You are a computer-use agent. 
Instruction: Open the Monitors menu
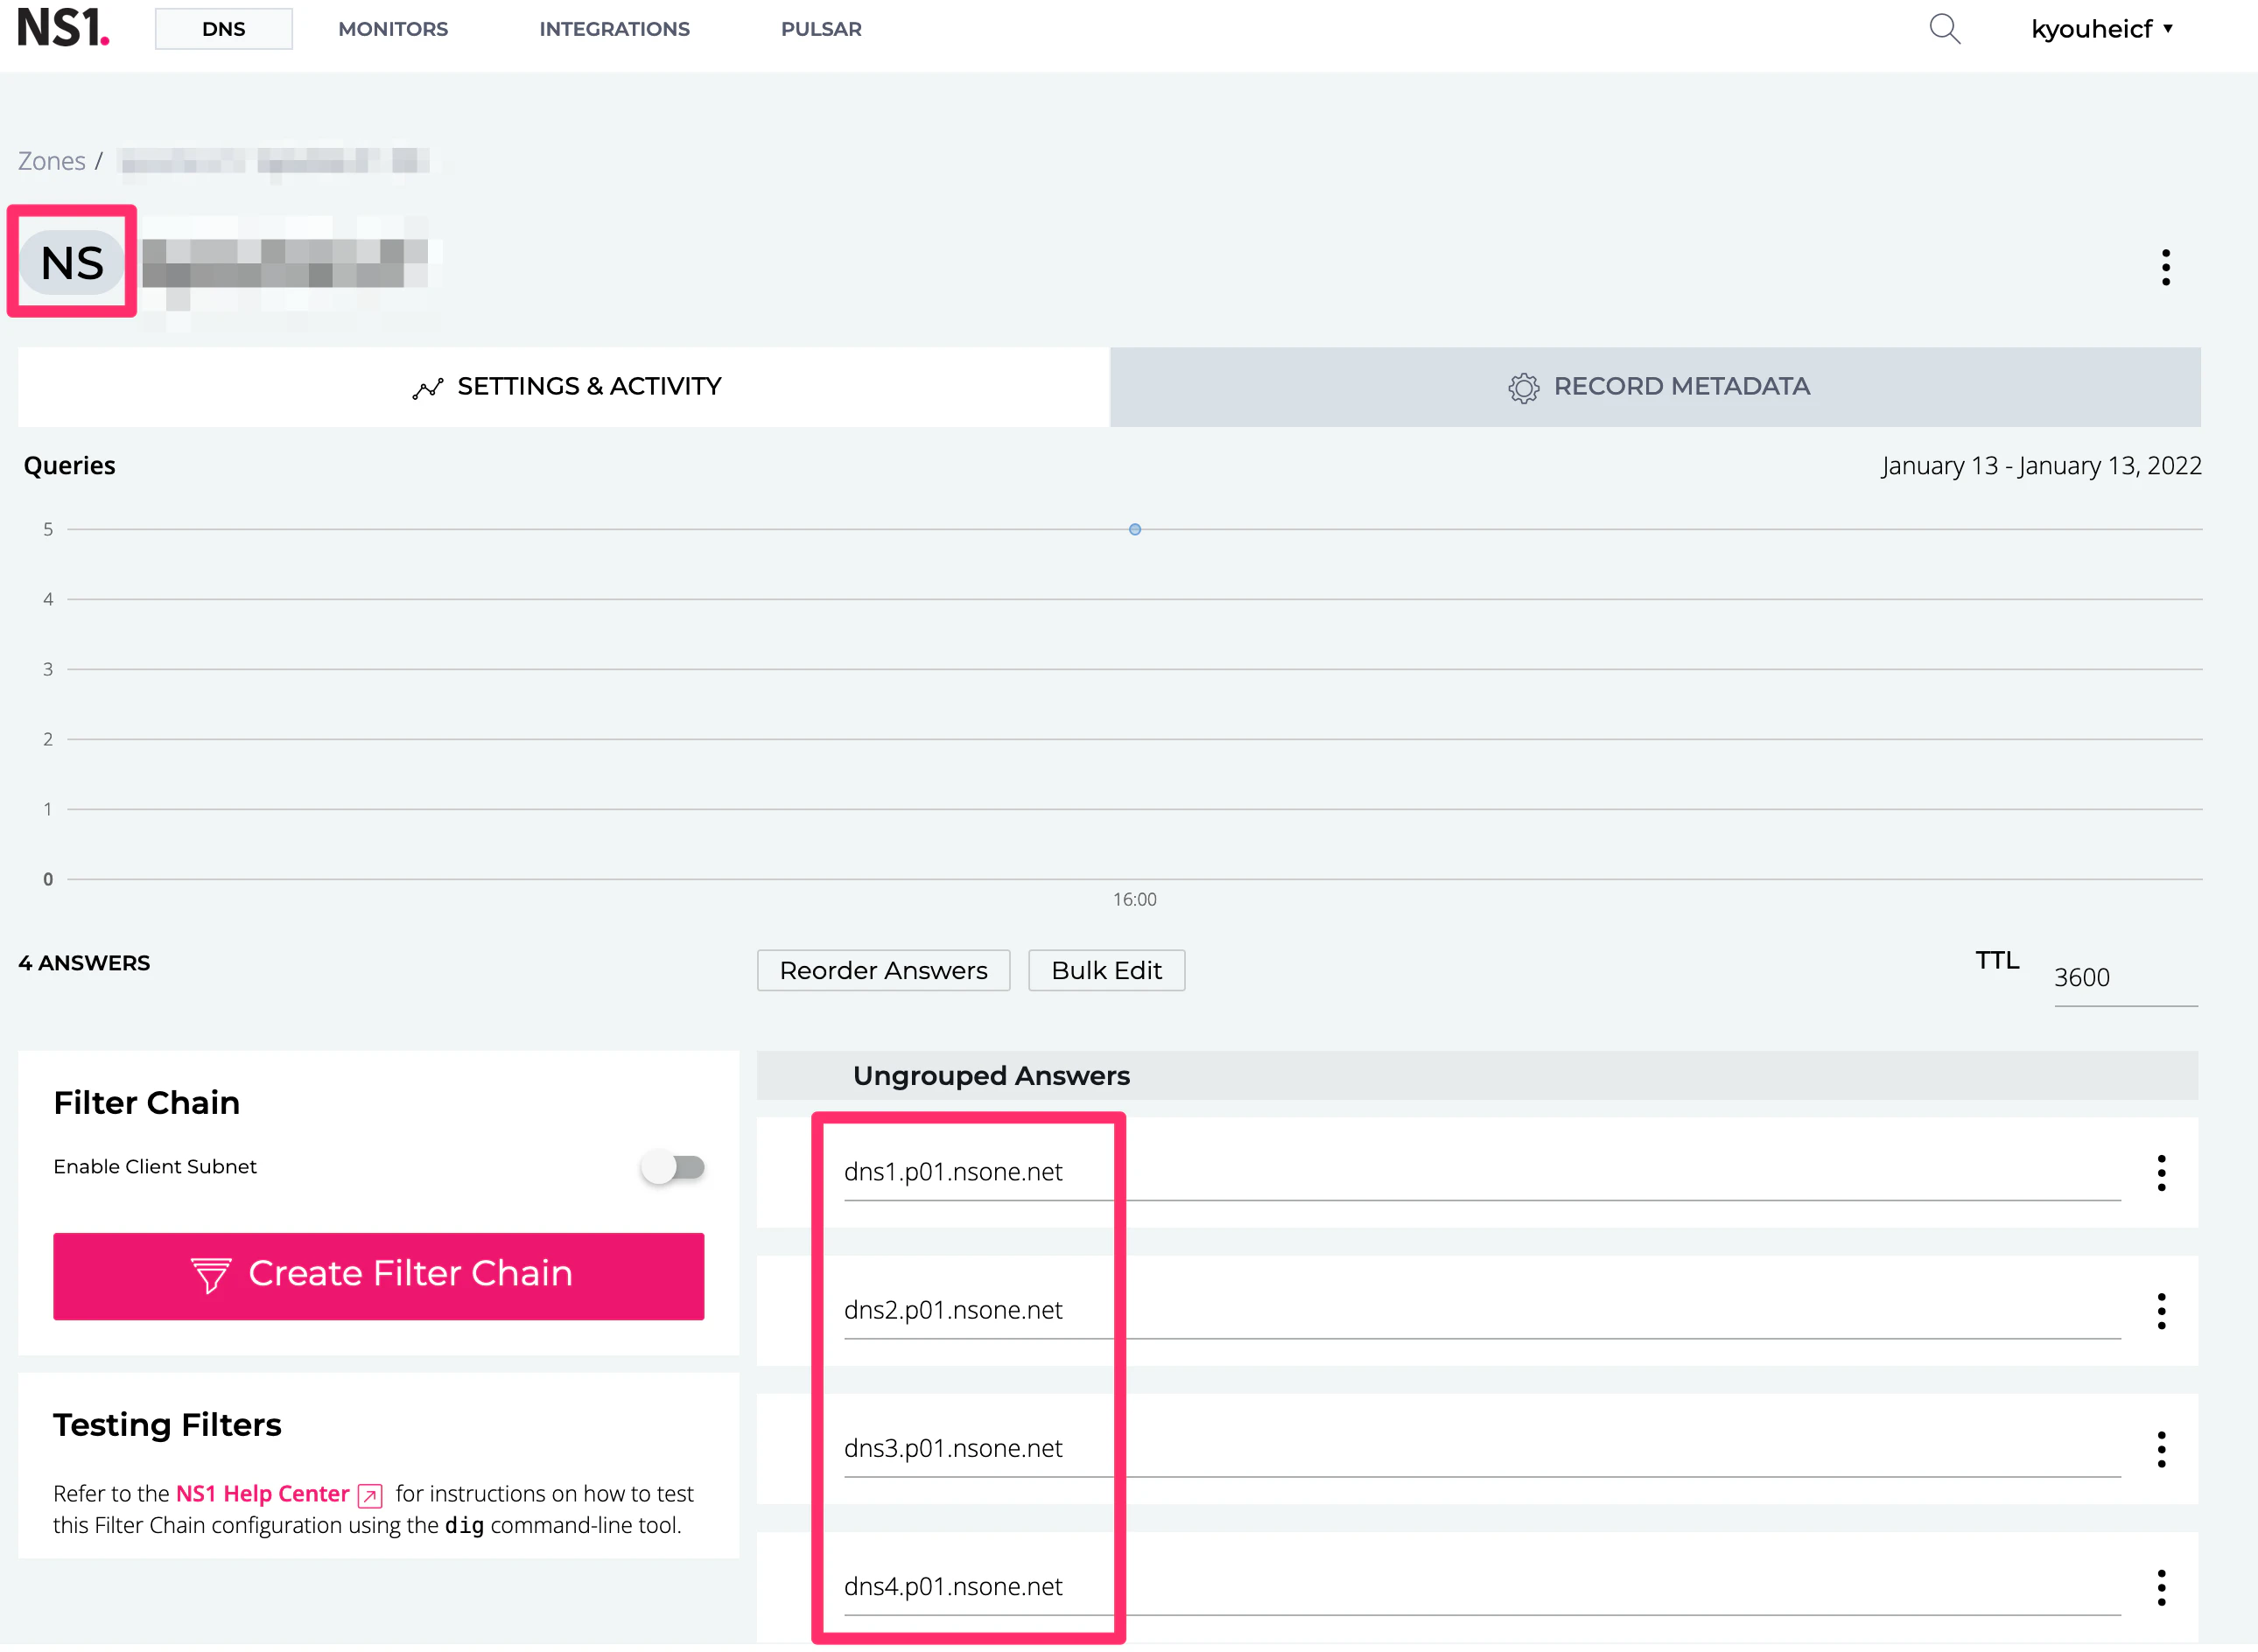tap(393, 29)
